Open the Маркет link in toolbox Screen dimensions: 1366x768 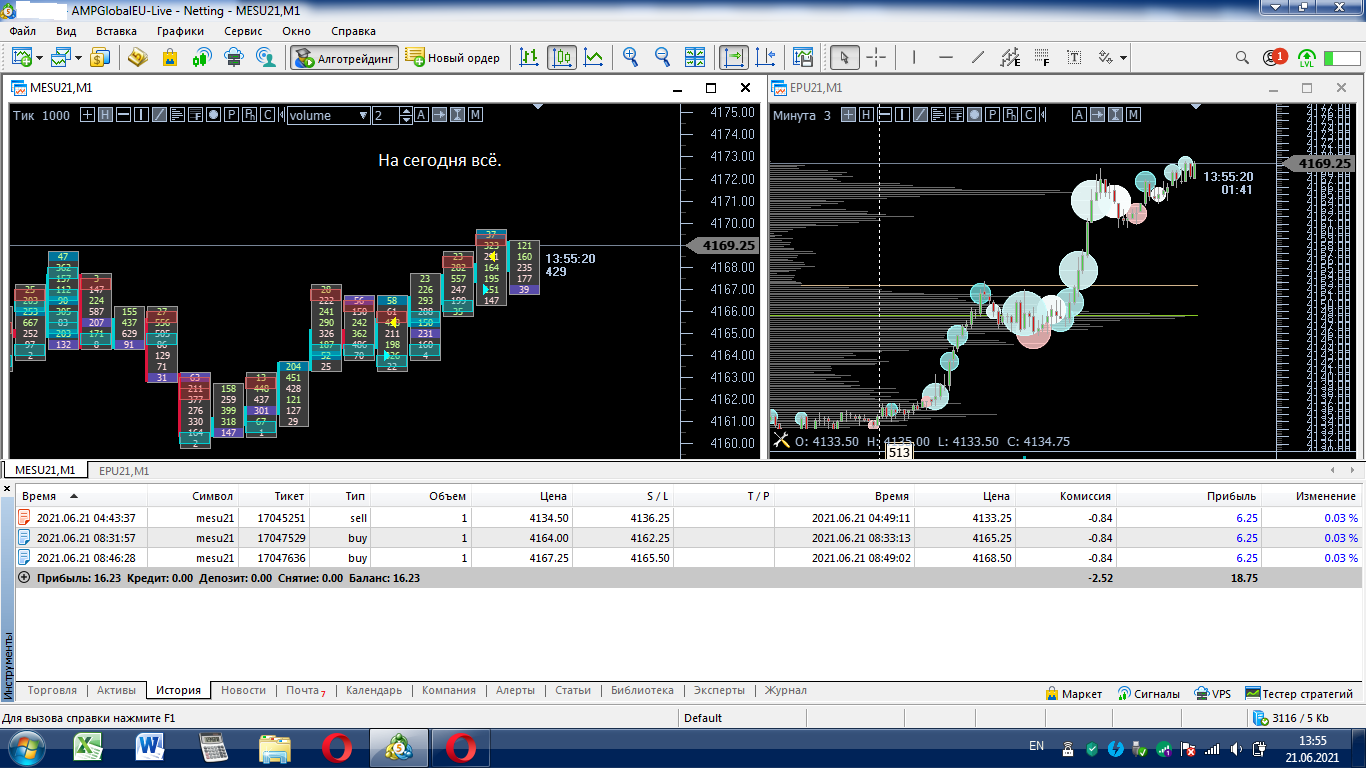tap(1073, 693)
